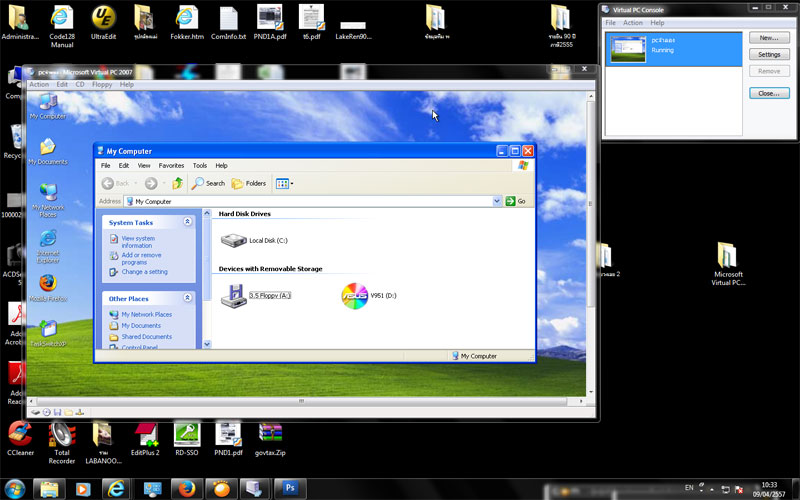Open the Action menu in Virtual PC Console
Image resolution: width=800 pixels, height=500 pixels.
click(x=633, y=23)
